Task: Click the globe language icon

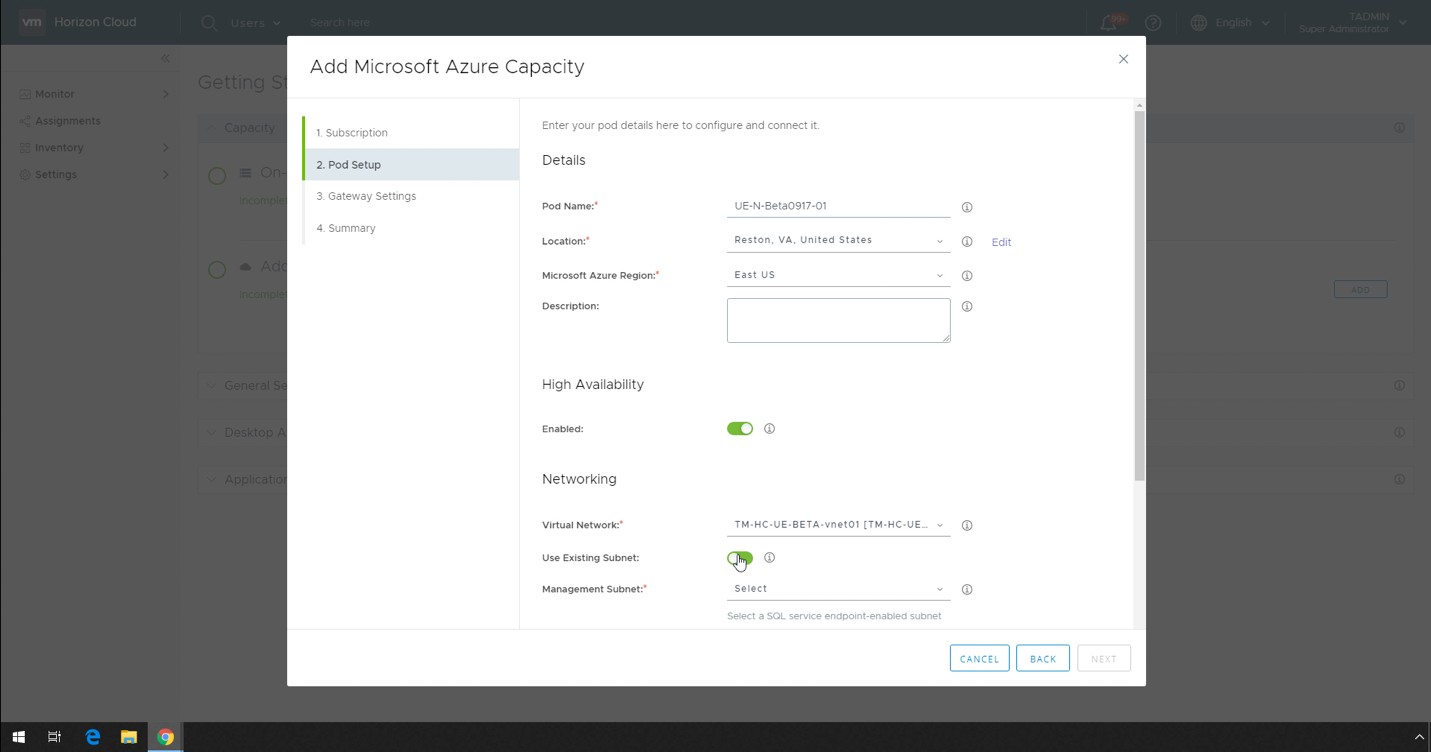Action: [1199, 22]
